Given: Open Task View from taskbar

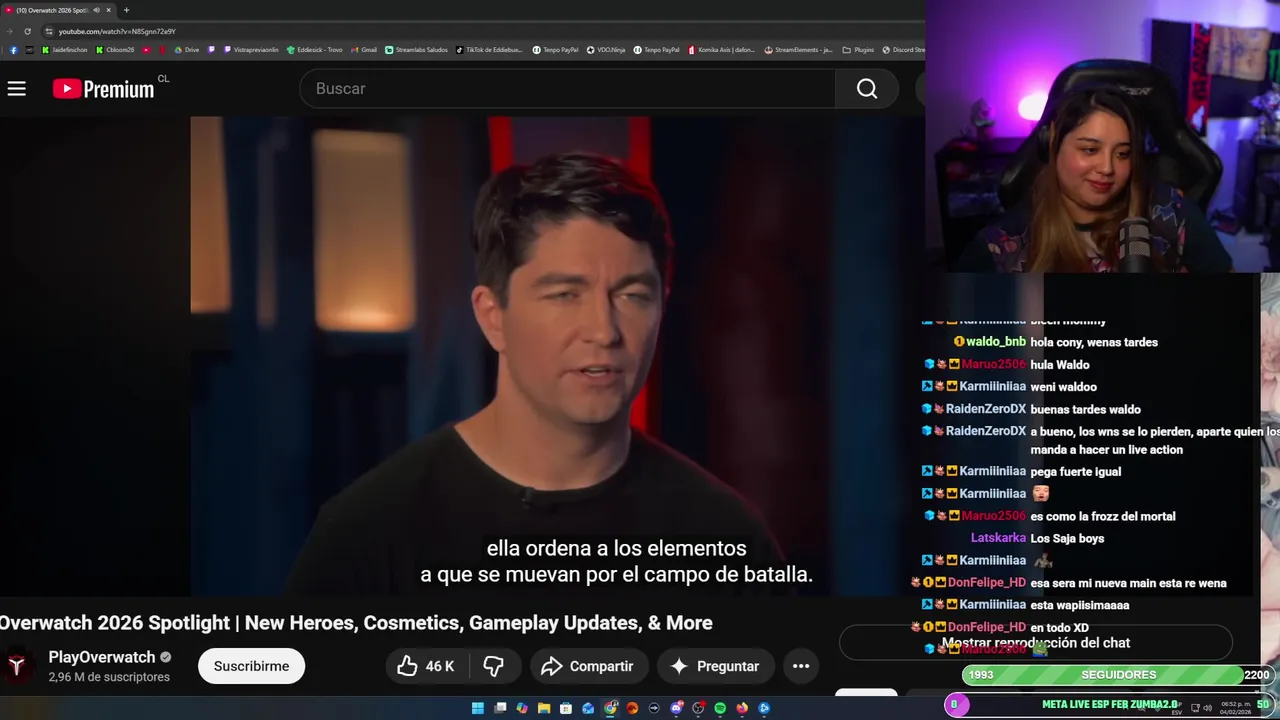Looking at the screenshot, I should [x=500, y=708].
